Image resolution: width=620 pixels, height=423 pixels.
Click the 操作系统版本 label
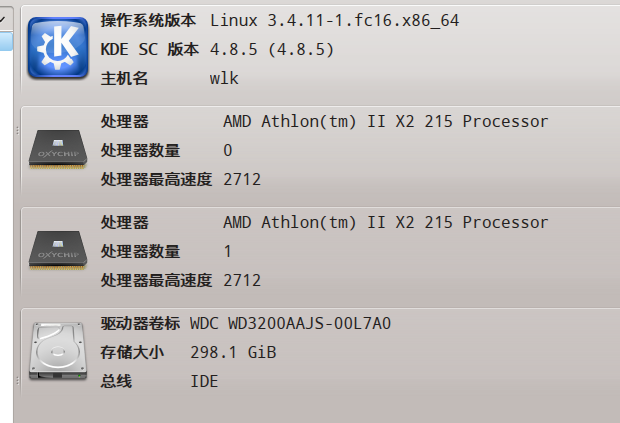click(148, 21)
